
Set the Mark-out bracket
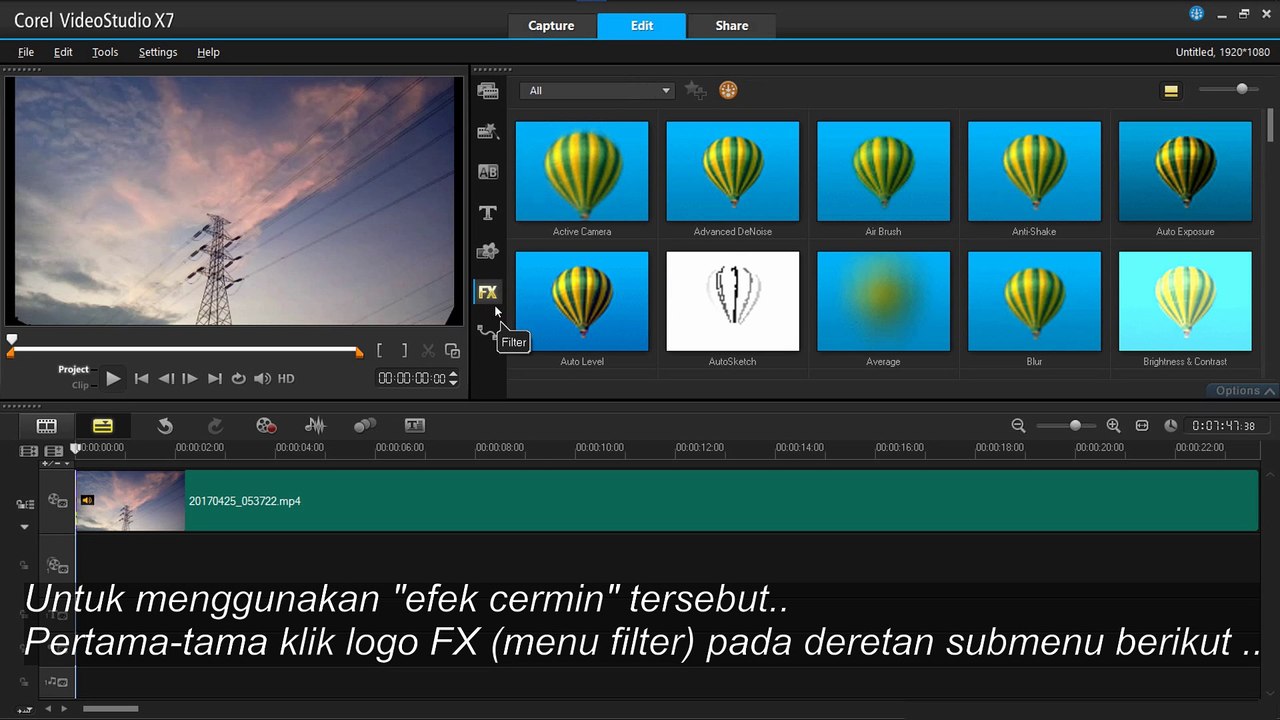pyautogui.click(x=404, y=350)
